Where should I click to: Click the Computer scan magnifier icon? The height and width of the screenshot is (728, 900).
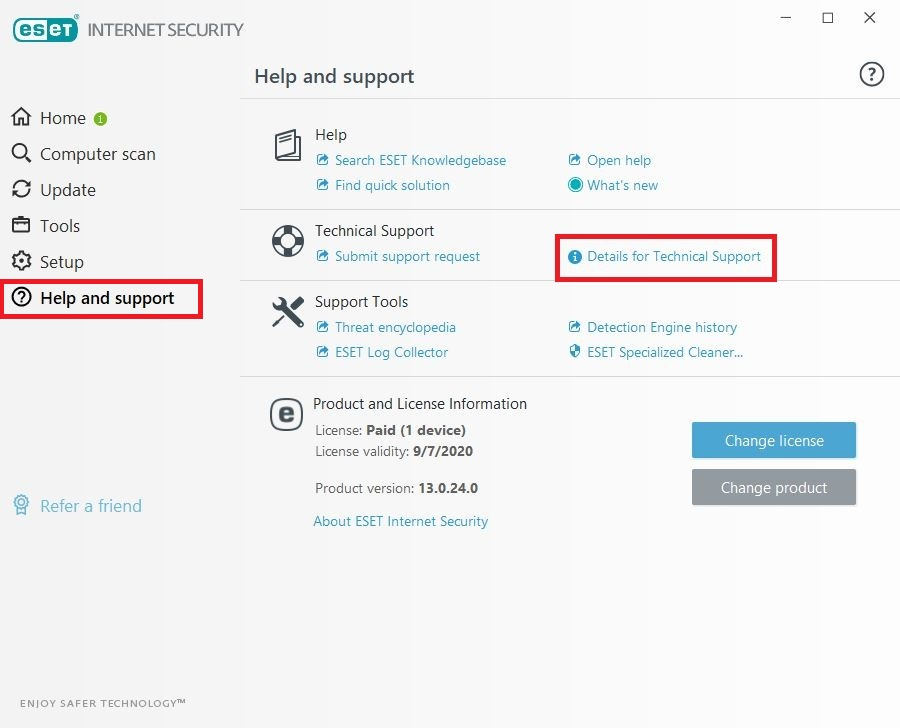coord(21,153)
